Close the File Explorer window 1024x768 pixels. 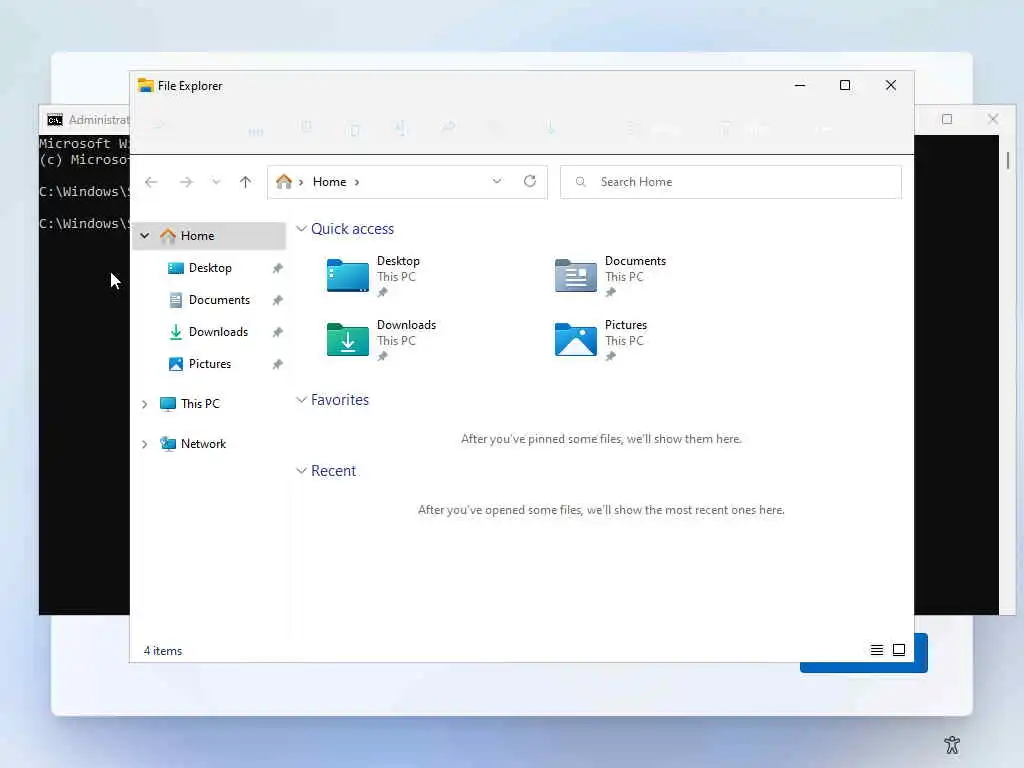[891, 85]
